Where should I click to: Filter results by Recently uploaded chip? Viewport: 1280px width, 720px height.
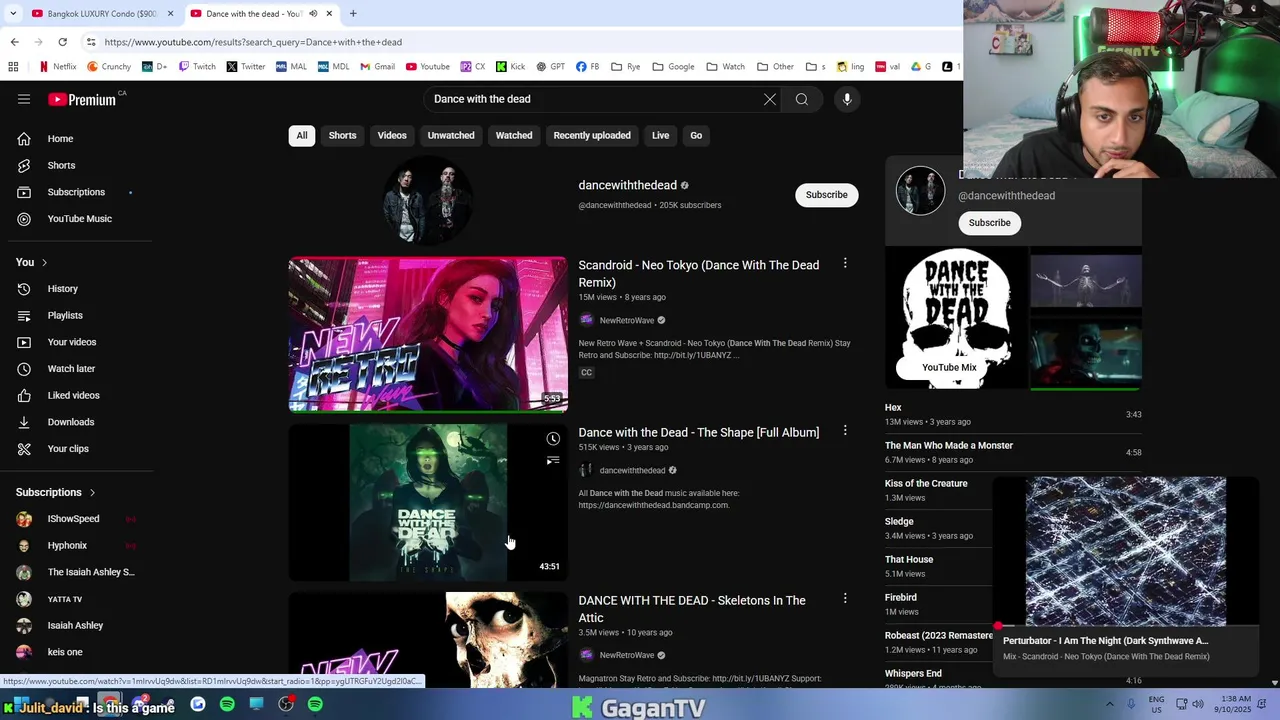pyautogui.click(x=592, y=135)
